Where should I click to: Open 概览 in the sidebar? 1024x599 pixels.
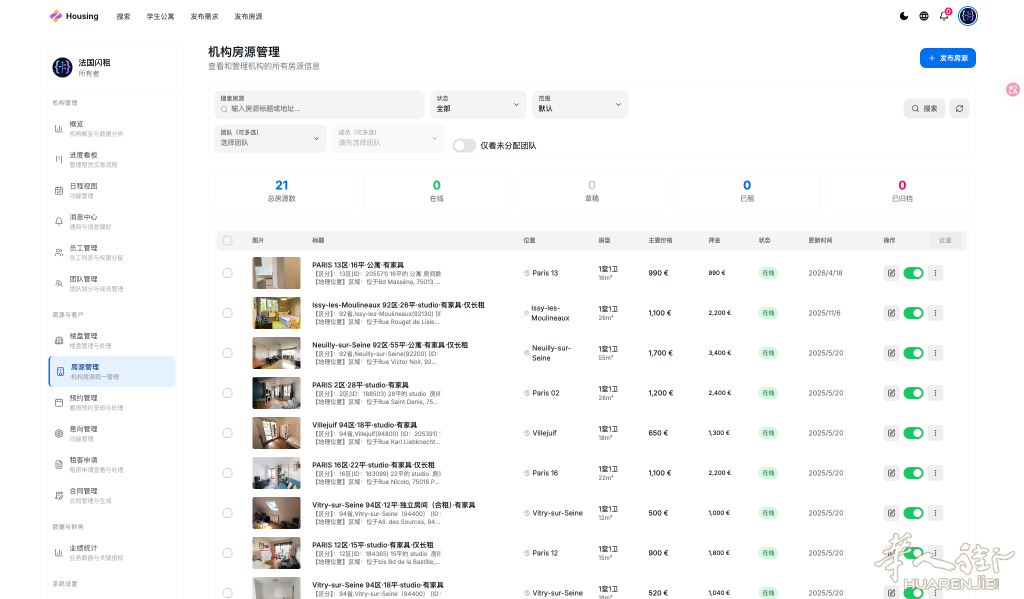[112, 128]
